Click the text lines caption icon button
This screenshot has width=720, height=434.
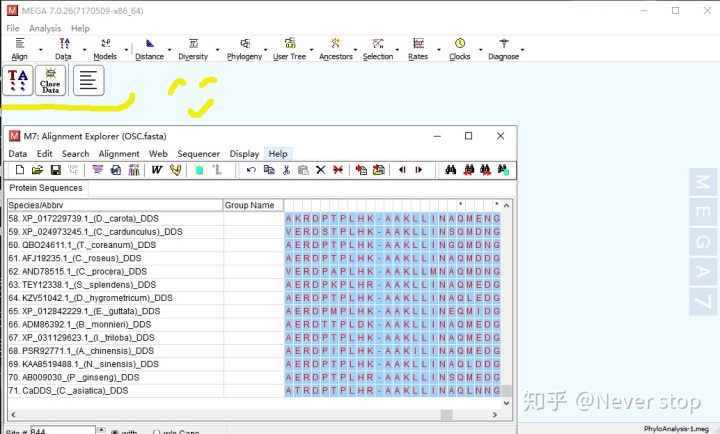(89, 80)
